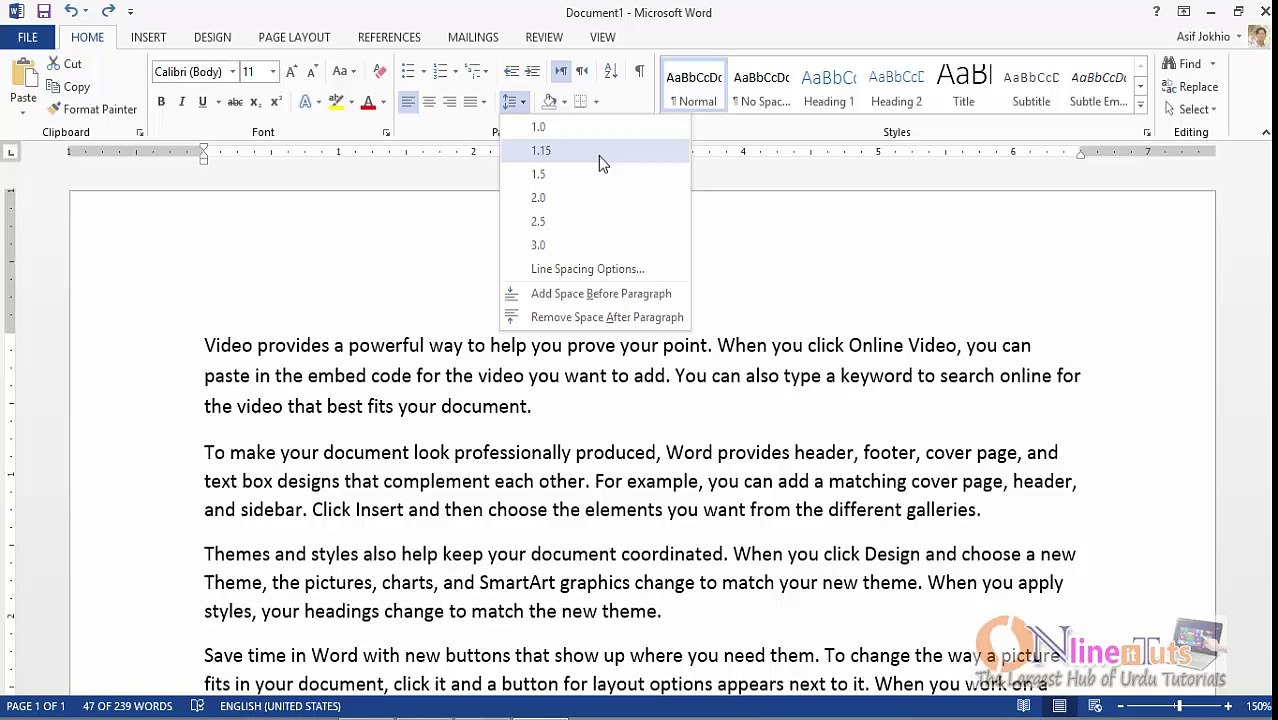1278x720 pixels.
Task: Open the borders dropdown arrow
Action: pos(596,102)
